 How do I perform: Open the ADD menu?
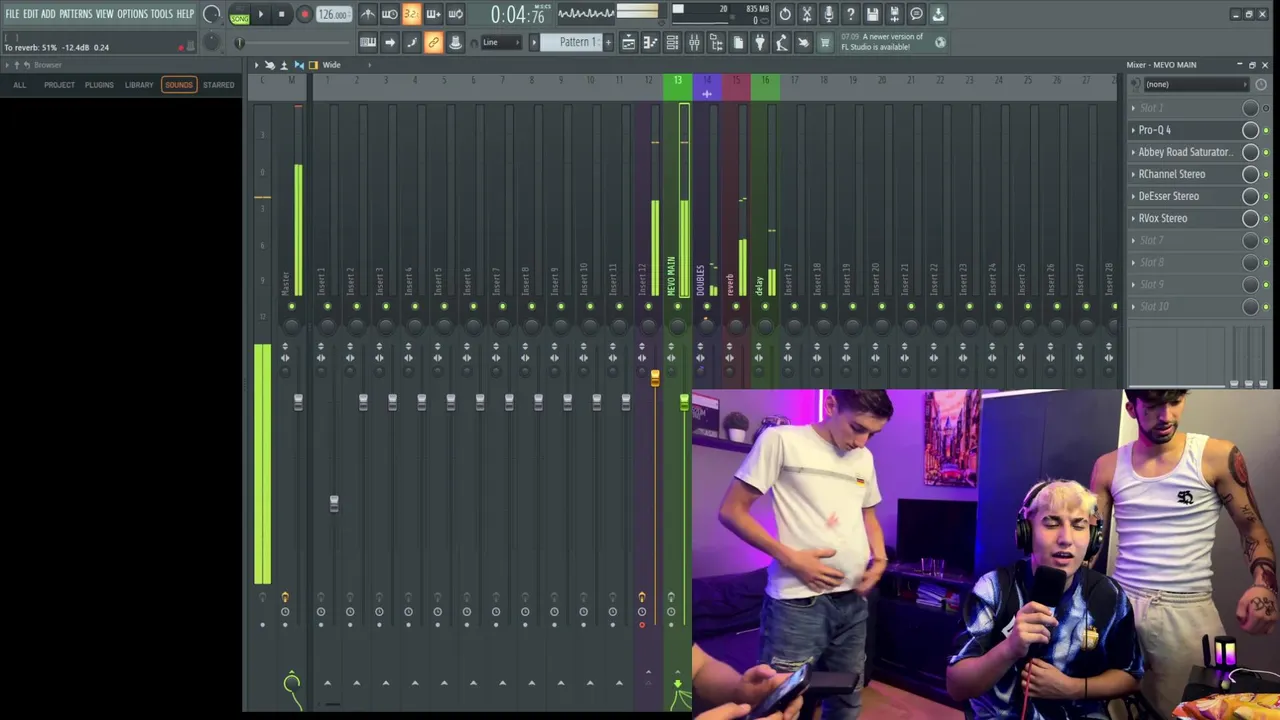tap(48, 14)
